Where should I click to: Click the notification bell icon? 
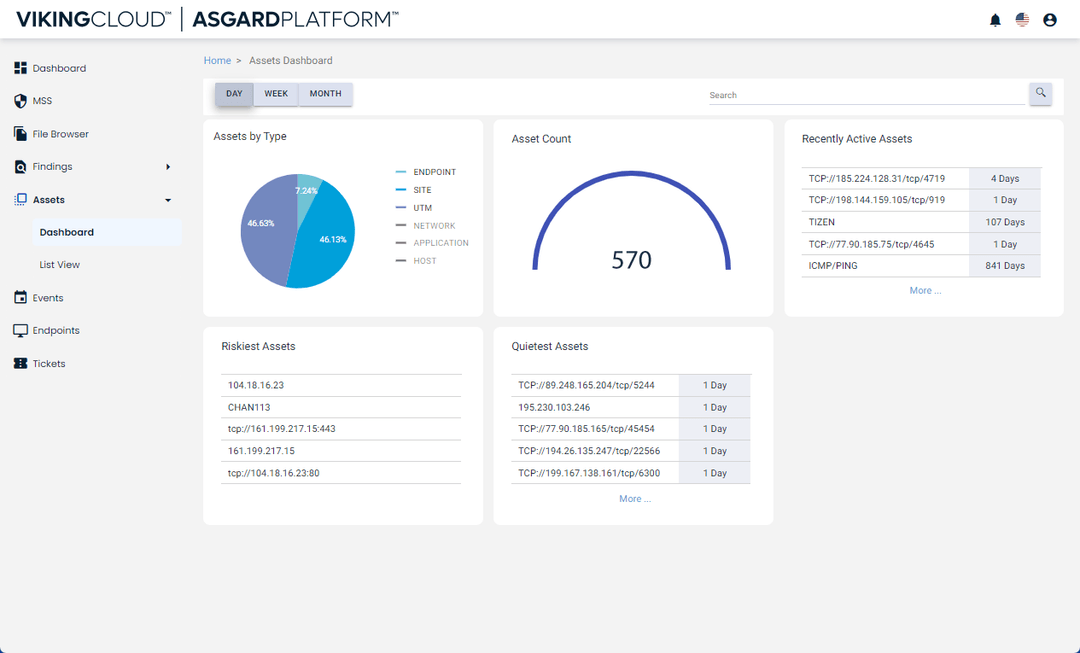pos(995,18)
